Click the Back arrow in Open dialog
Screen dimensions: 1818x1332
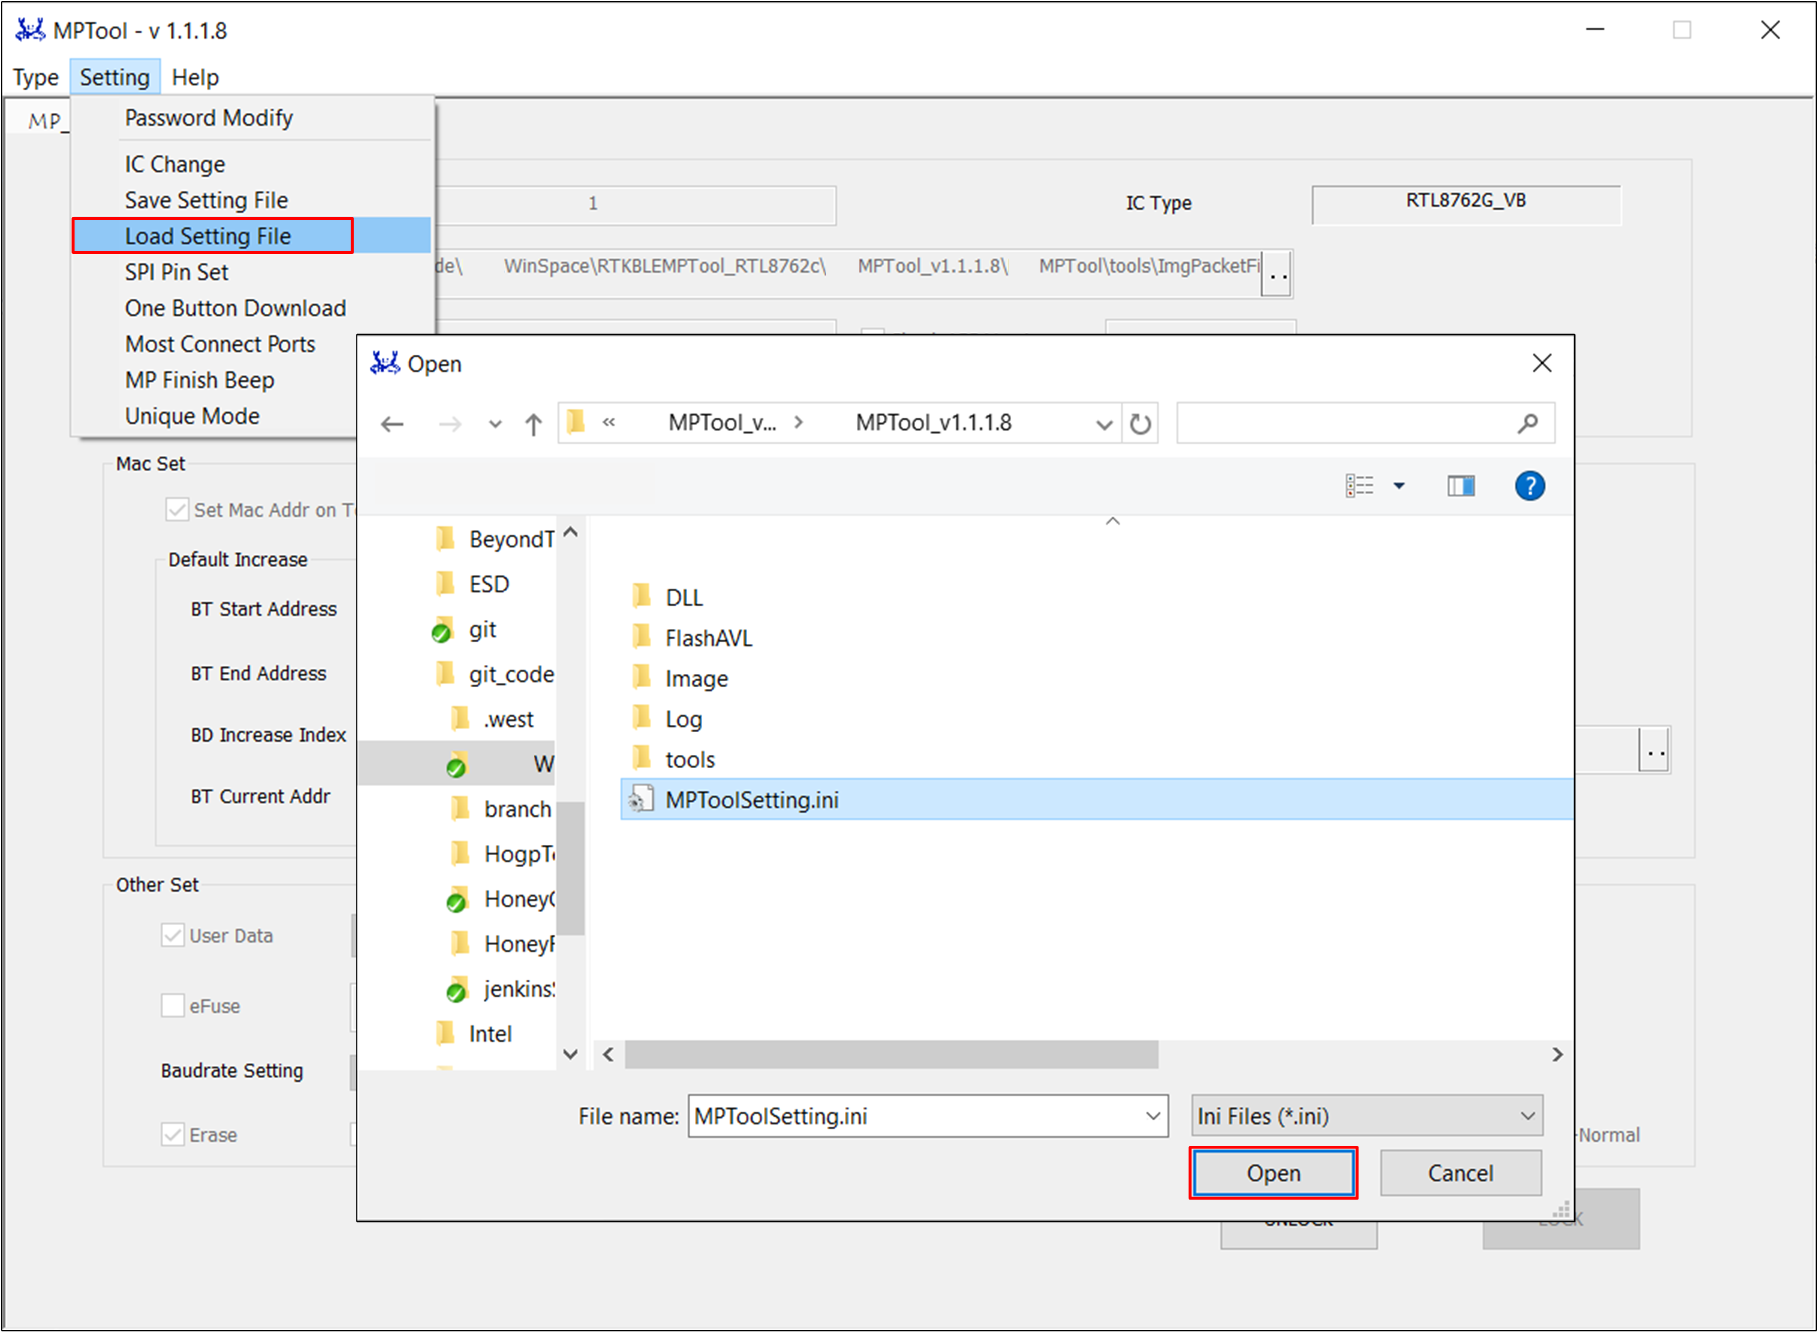point(392,424)
